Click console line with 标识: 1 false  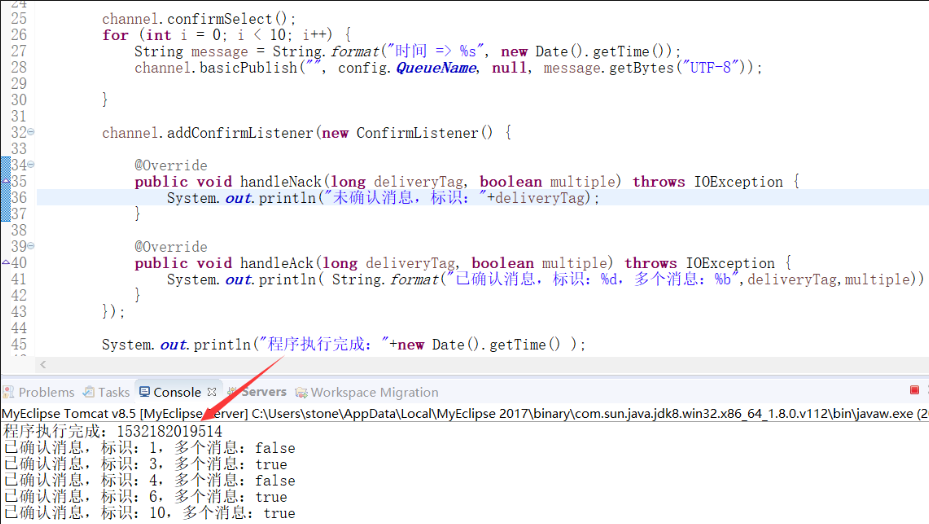point(149,448)
